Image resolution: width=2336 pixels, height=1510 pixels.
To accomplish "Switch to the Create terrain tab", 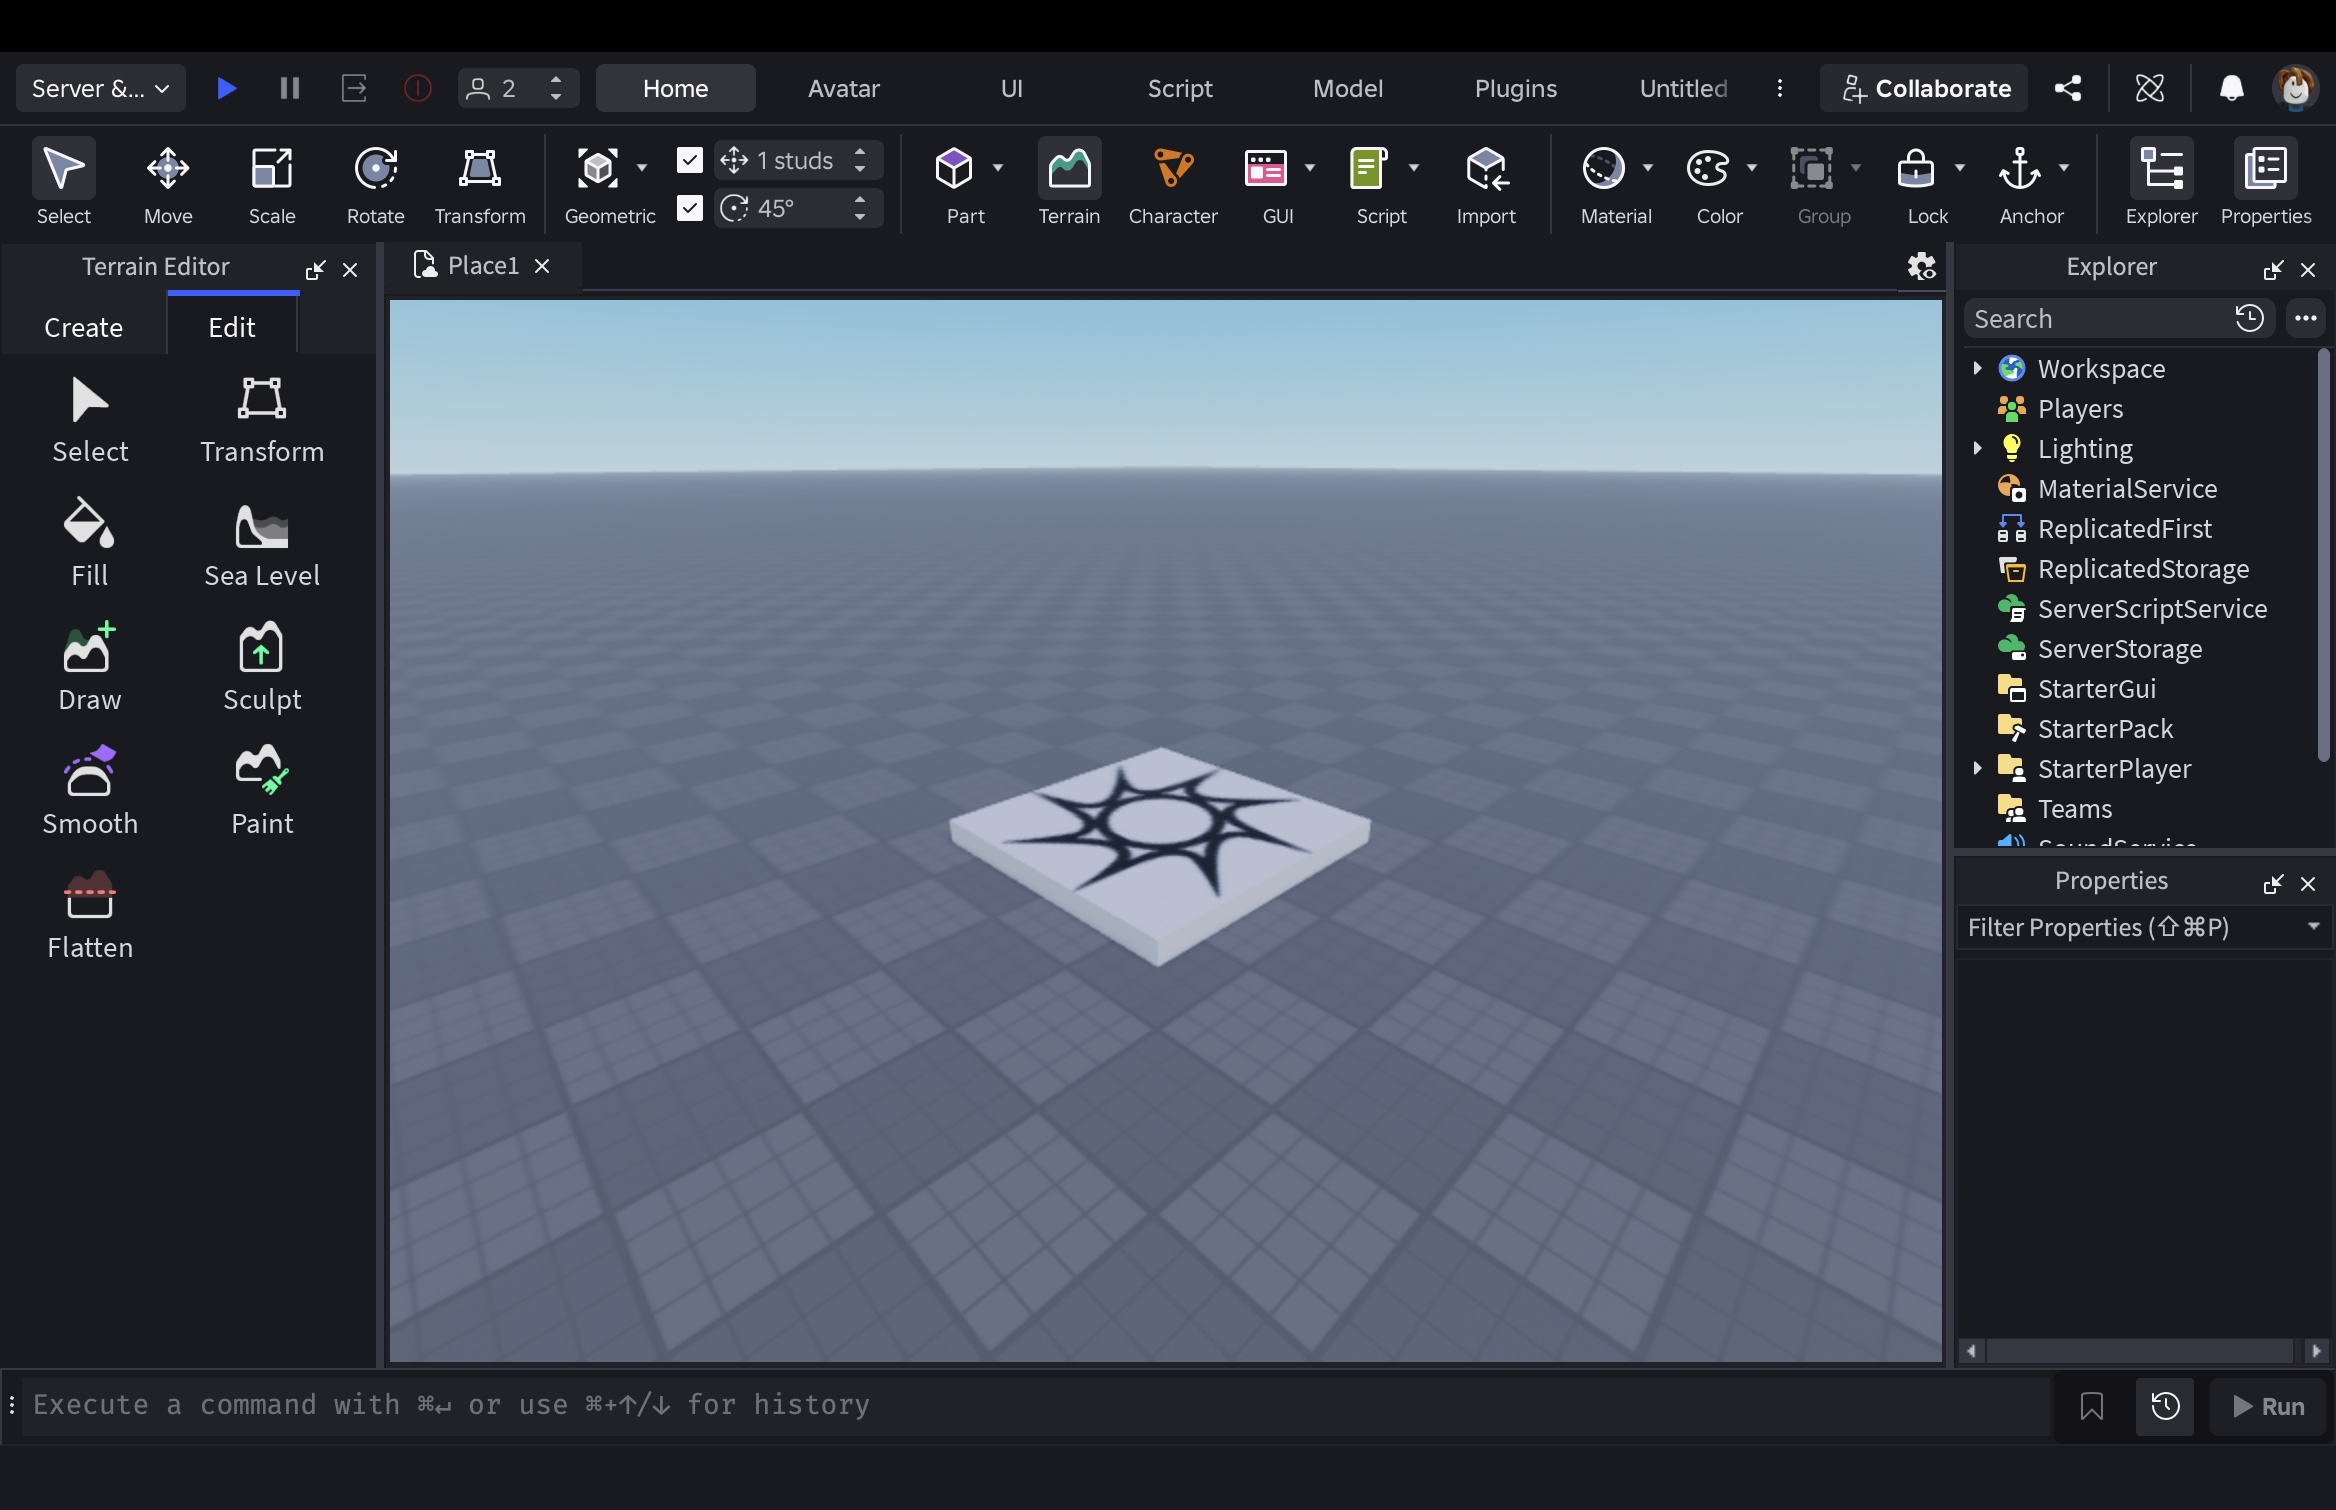I will point(84,327).
